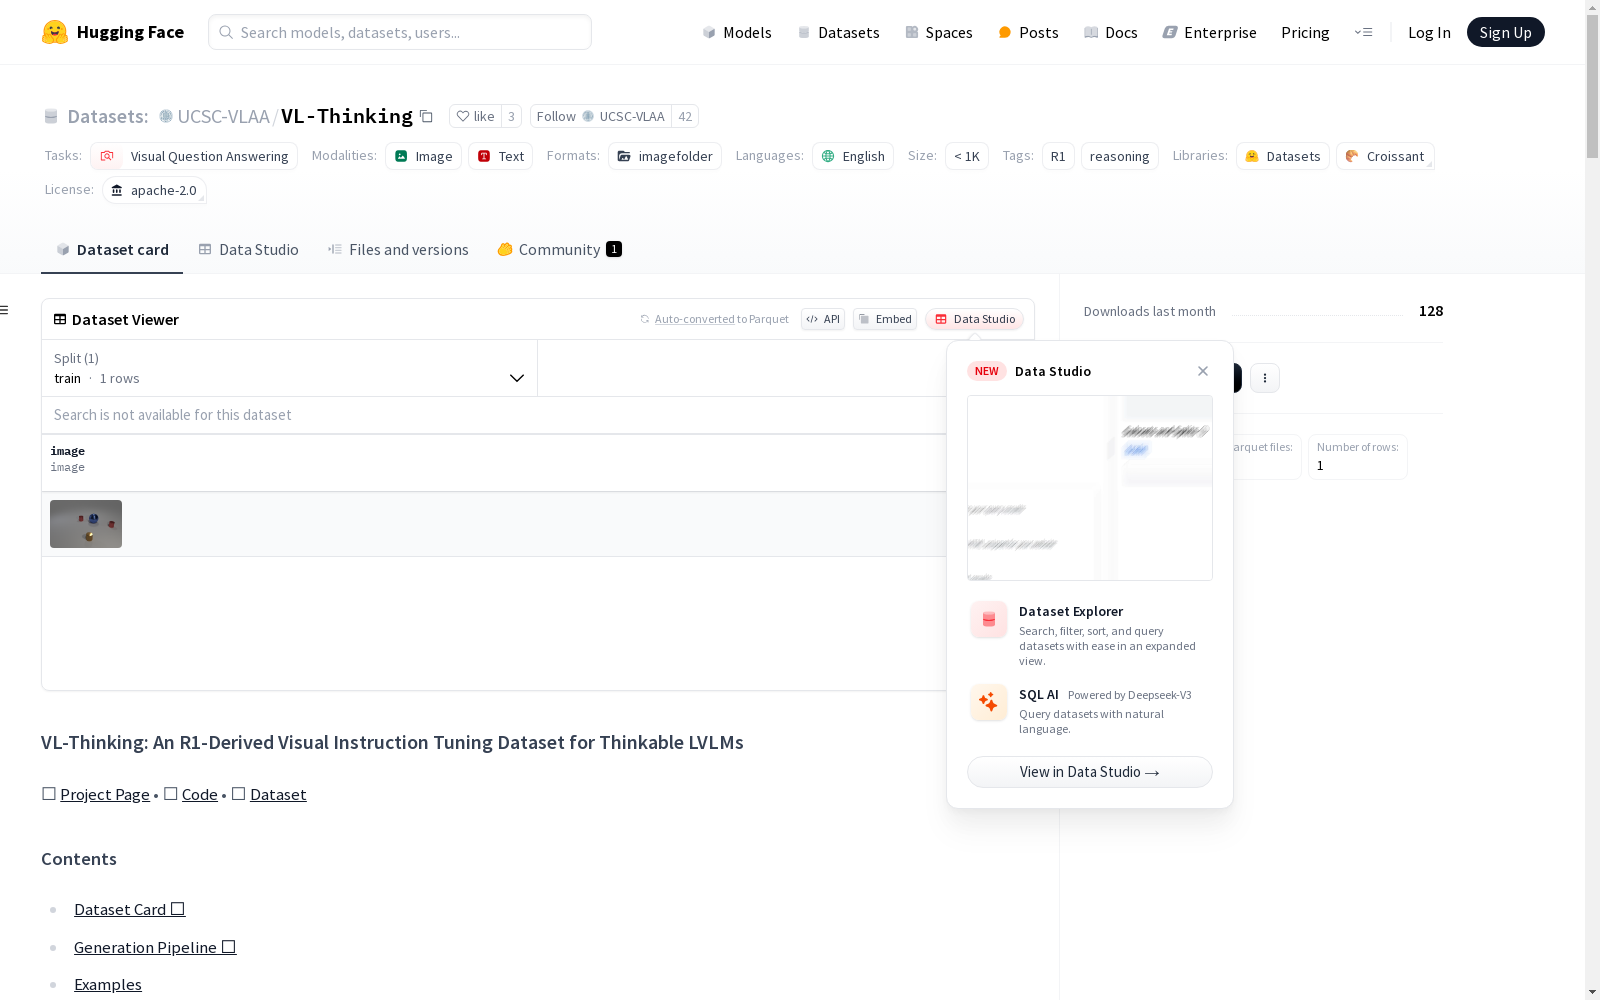The image size is (1600, 1000).
Task: Select the Visual Question Answering task tag
Action: tap(194, 156)
